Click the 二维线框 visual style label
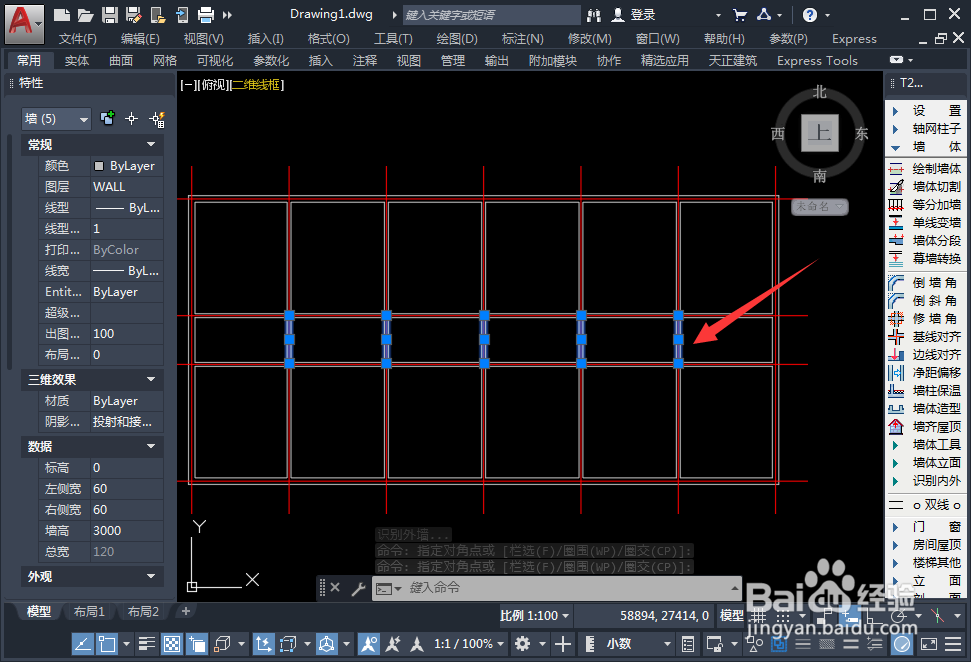 coord(256,85)
